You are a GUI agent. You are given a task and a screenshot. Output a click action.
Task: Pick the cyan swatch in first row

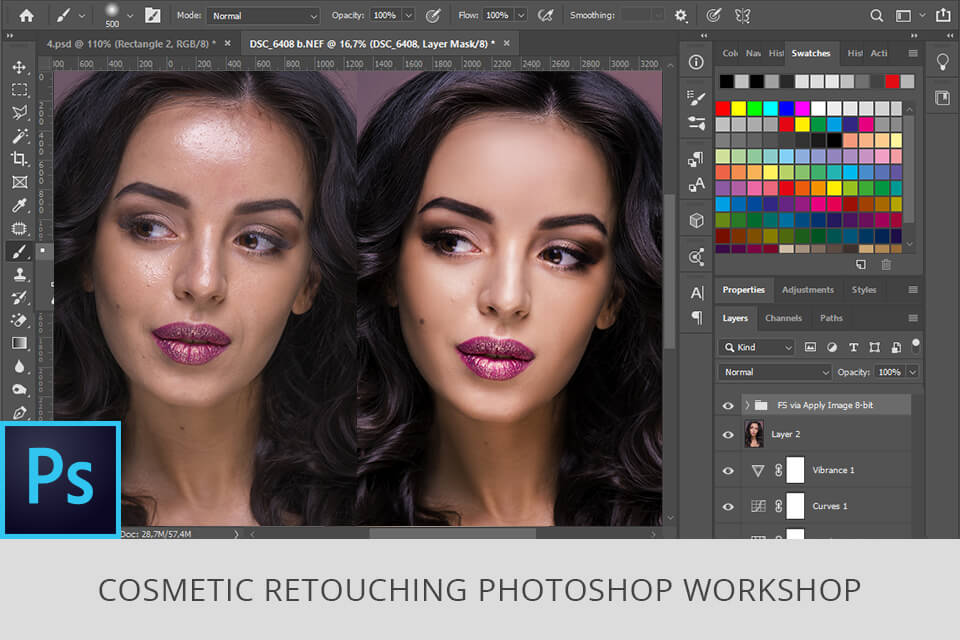click(x=771, y=108)
